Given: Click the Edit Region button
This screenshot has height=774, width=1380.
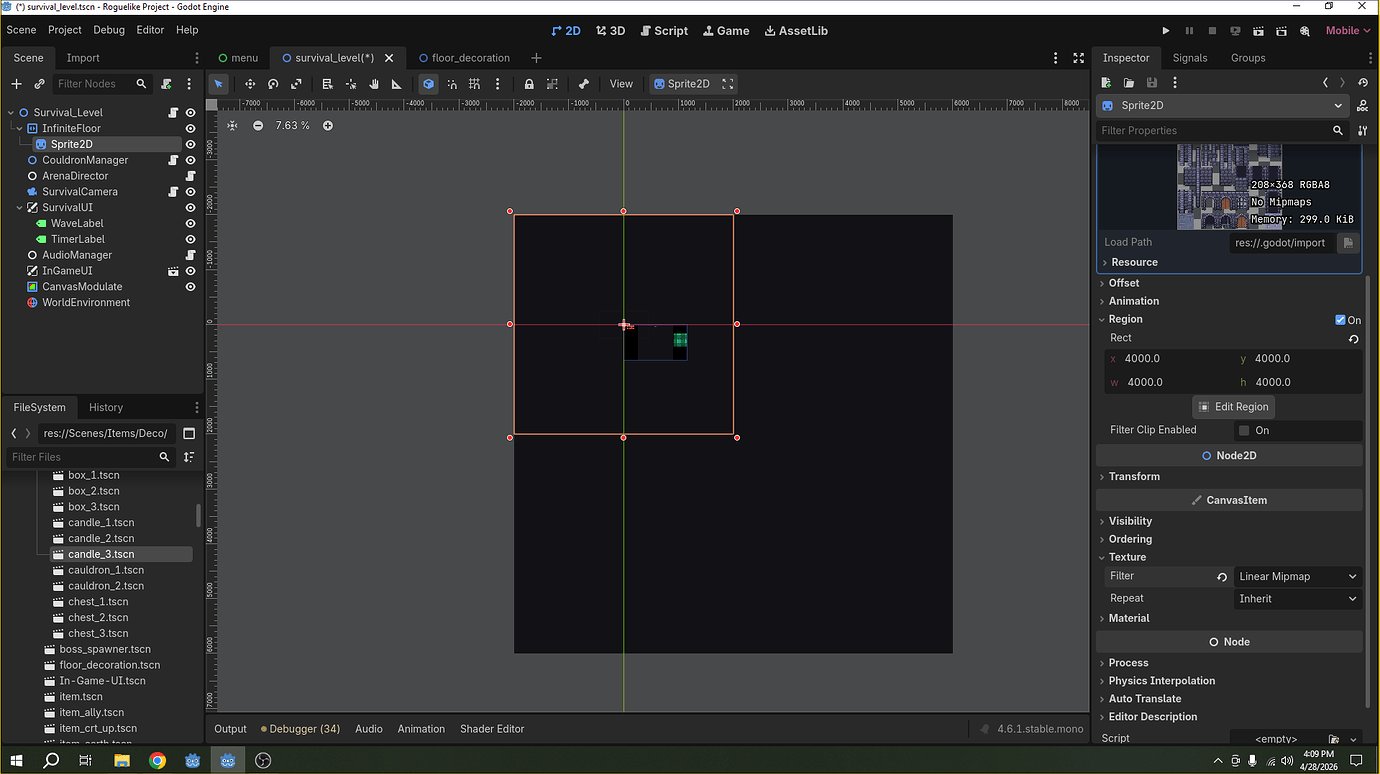Looking at the screenshot, I should coord(1233,407).
